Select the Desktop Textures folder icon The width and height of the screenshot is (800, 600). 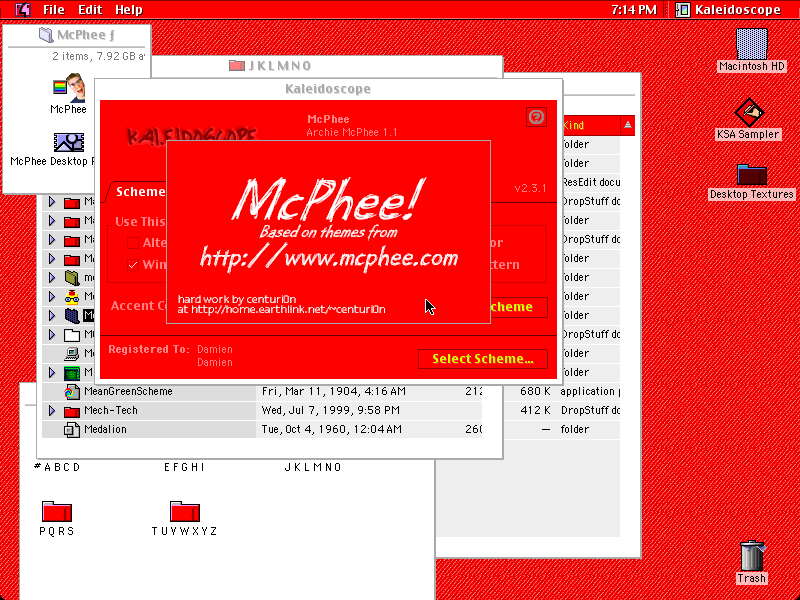[752, 174]
